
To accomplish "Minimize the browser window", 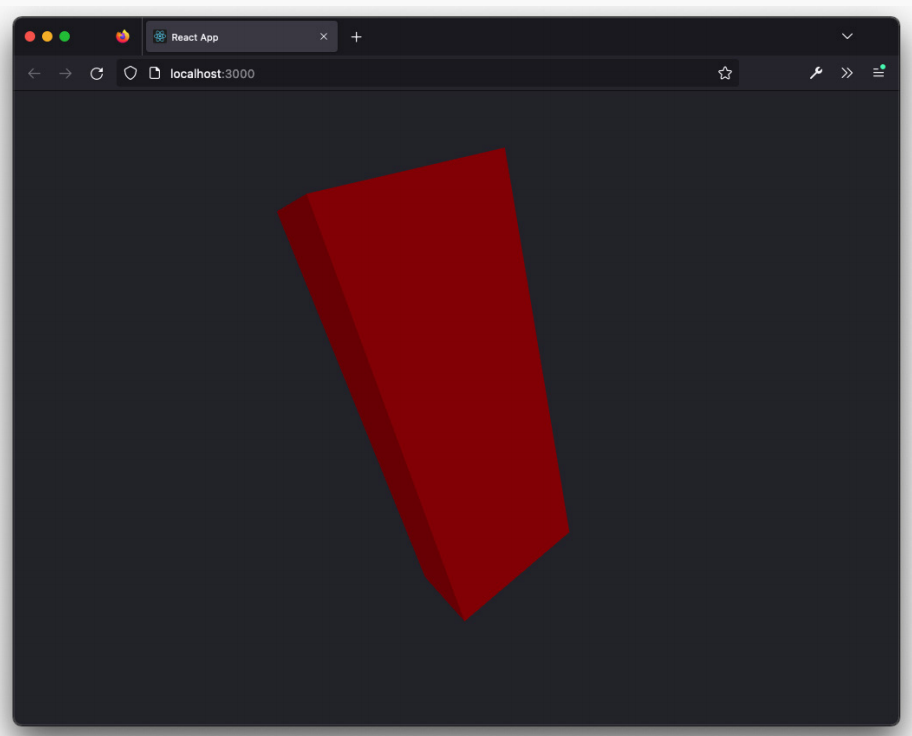I will click(x=47, y=37).
